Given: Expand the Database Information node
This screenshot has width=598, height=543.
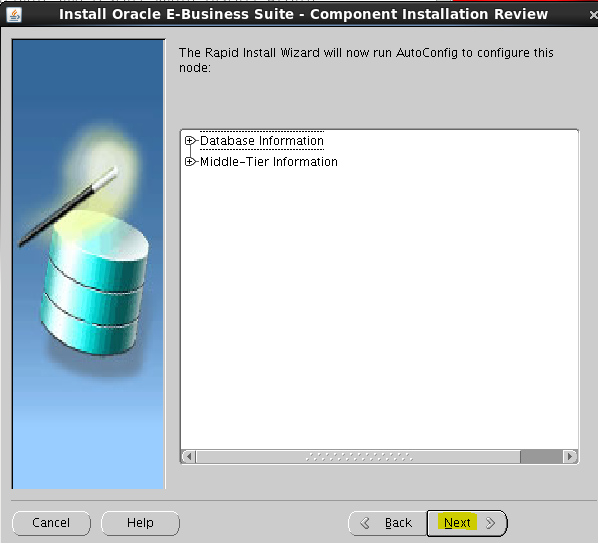Looking at the screenshot, I should tap(189, 141).
